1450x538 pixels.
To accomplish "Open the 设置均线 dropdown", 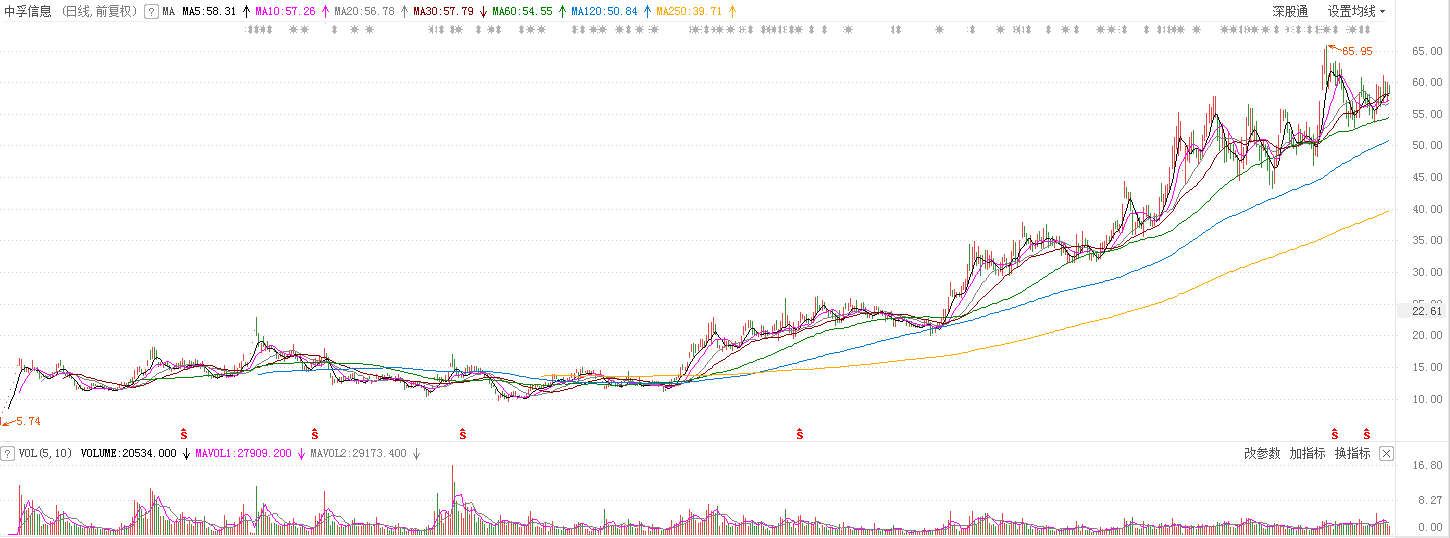I will pyautogui.click(x=1357, y=12).
